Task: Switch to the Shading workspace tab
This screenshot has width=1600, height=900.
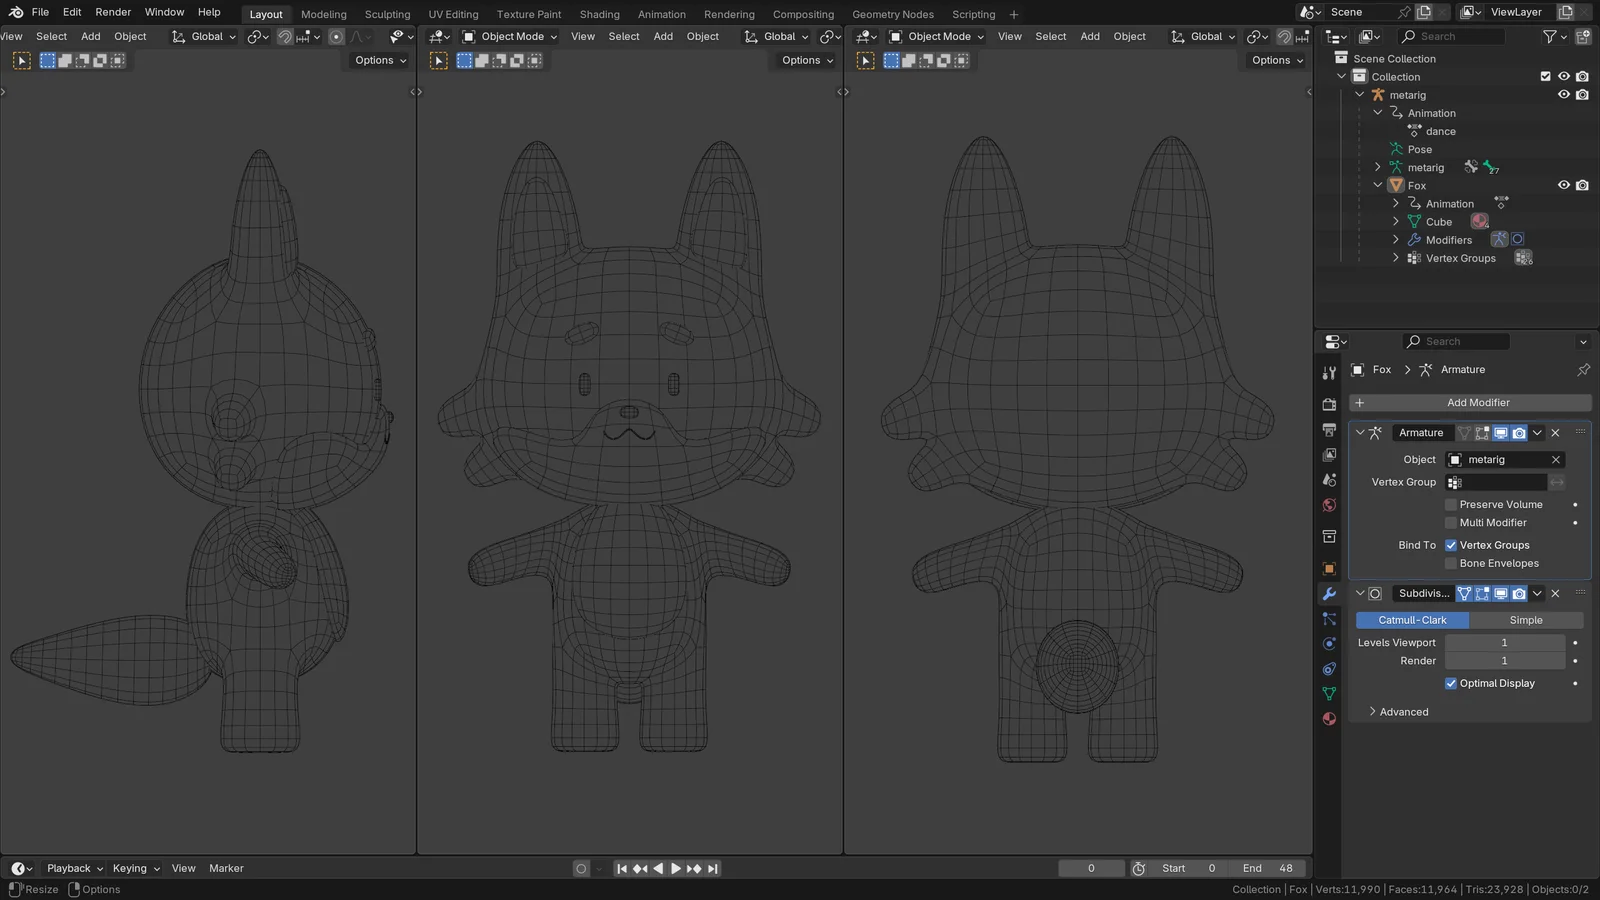Action: tap(599, 14)
